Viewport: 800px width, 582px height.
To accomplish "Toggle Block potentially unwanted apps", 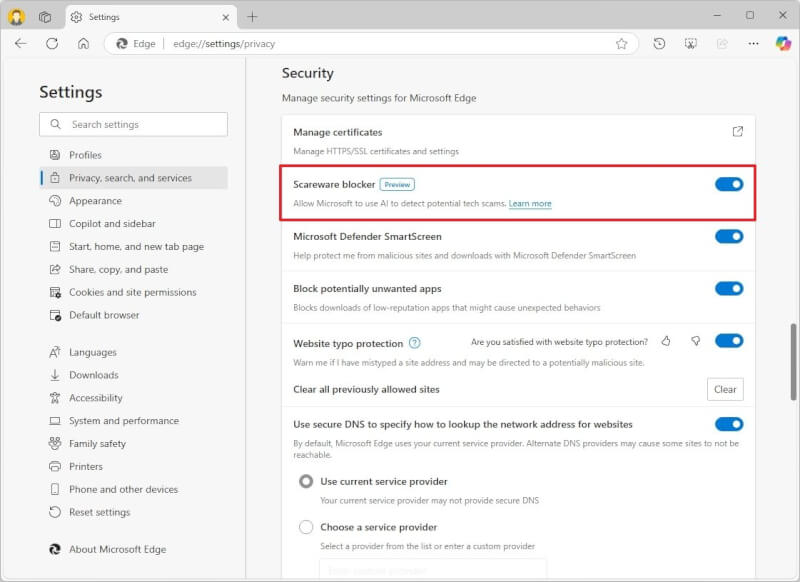I will (729, 288).
